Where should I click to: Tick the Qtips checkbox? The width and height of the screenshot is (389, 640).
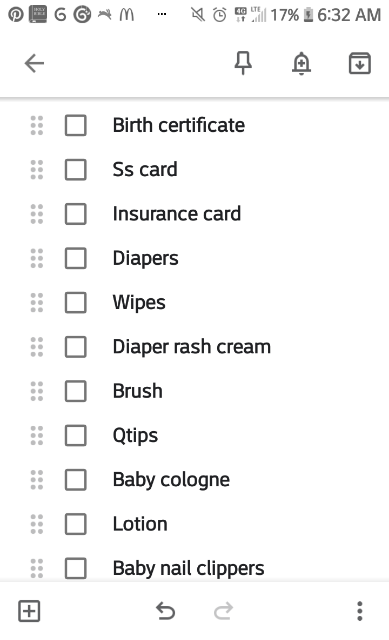[76, 435]
